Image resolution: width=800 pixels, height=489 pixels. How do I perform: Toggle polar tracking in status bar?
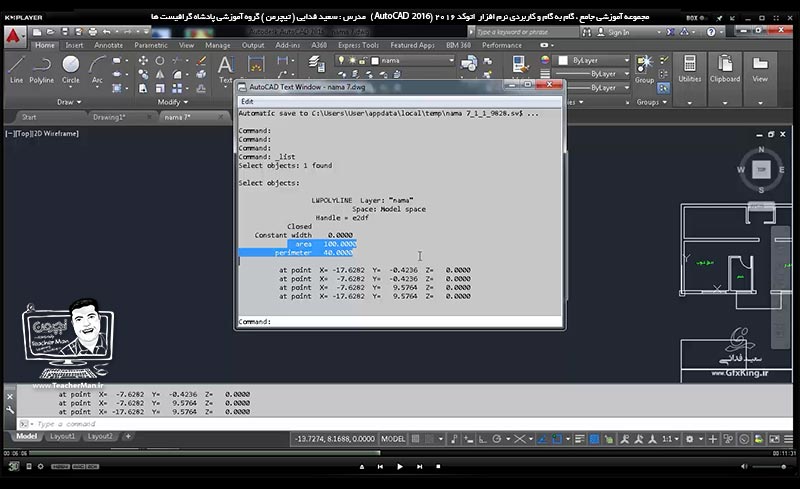496,439
